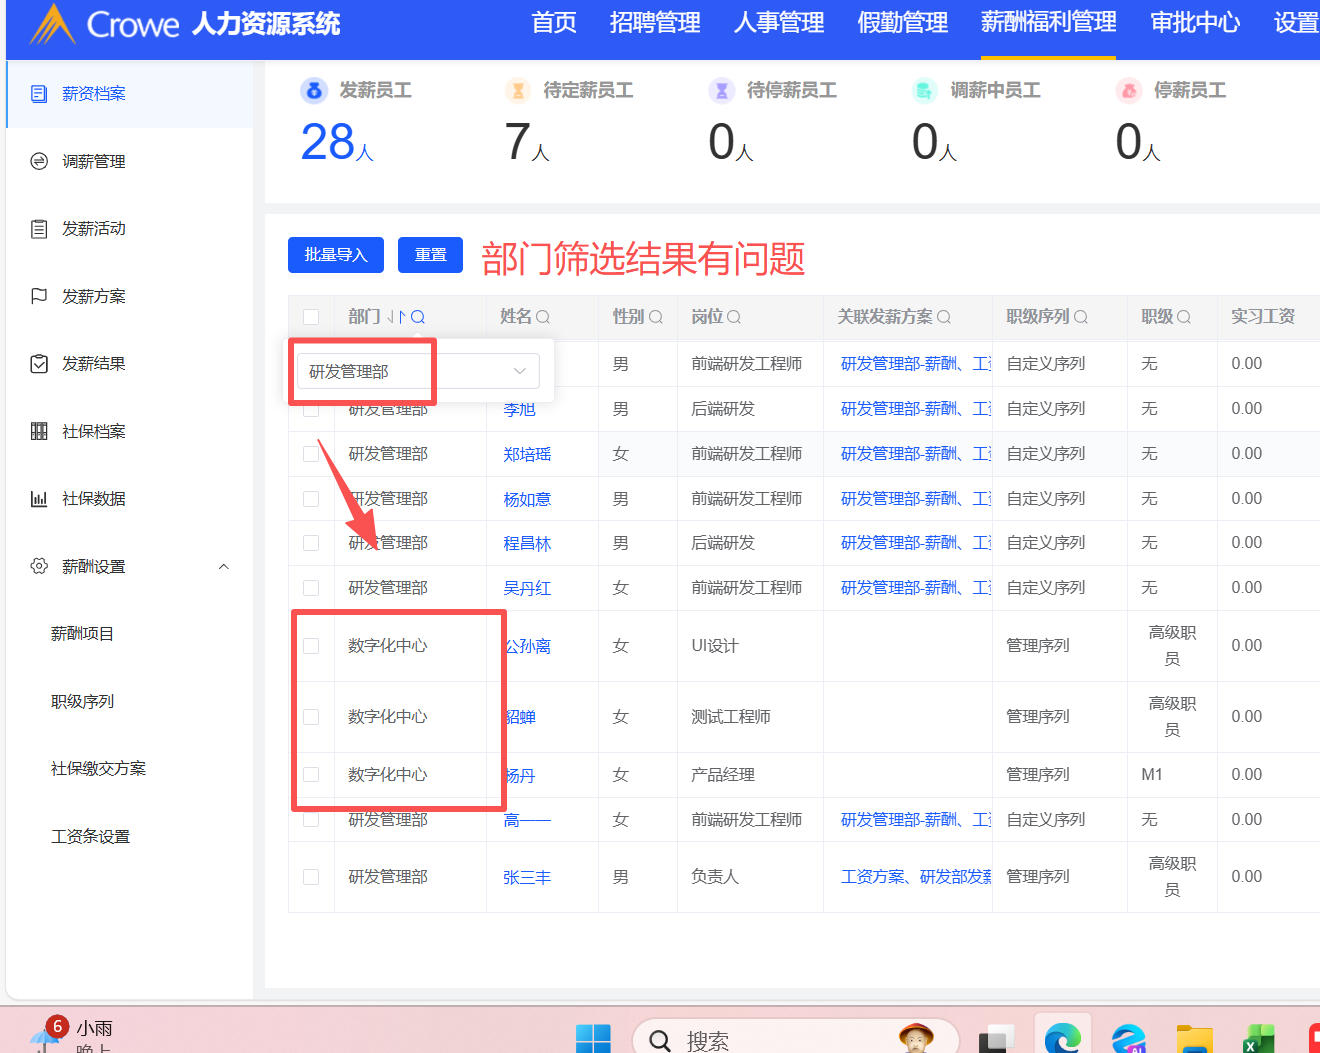Click the search icon in 性别 column header
The image size is (1320, 1053).
(x=656, y=317)
